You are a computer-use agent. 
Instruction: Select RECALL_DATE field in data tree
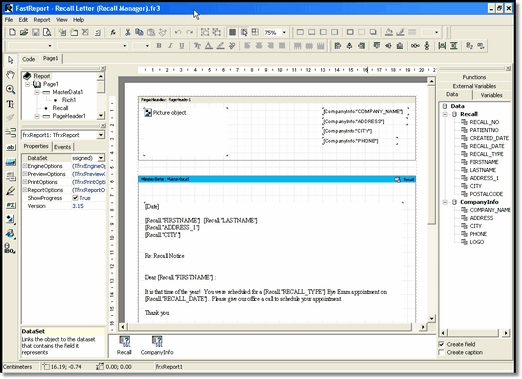click(x=487, y=146)
